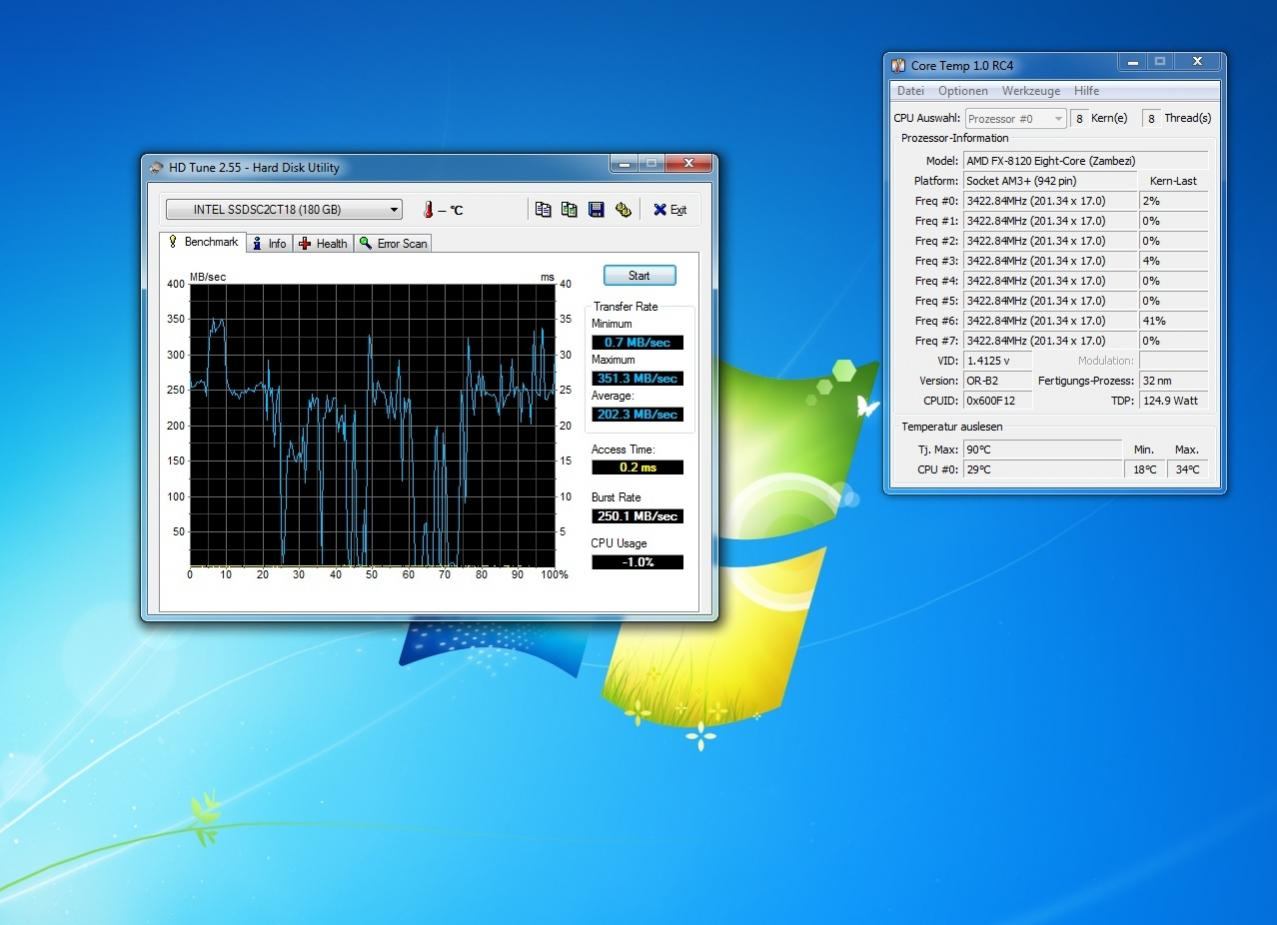
Task: Click the Tj. Max value 90°C
Action: coord(1043,450)
